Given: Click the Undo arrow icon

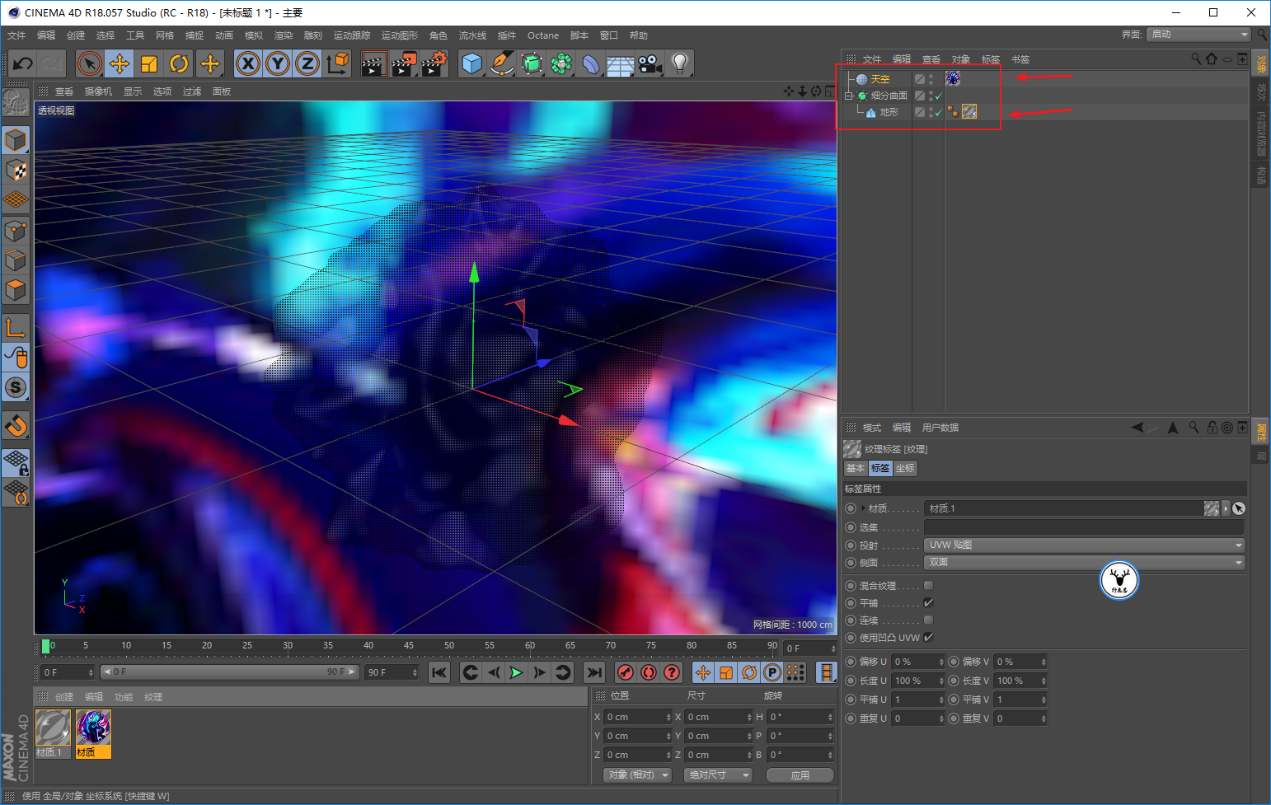Looking at the screenshot, I should [x=22, y=64].
